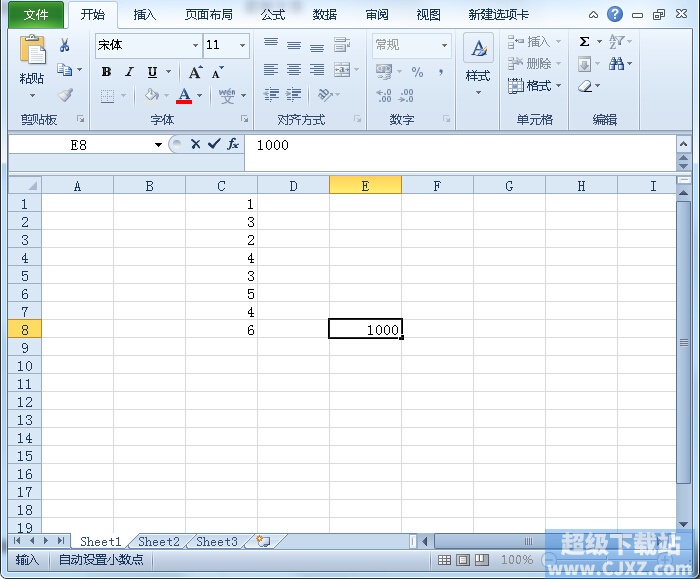This screenshot has width=700, height=579.
Task: Click the phonetic guide wén icon
Action: click(227, 95)
